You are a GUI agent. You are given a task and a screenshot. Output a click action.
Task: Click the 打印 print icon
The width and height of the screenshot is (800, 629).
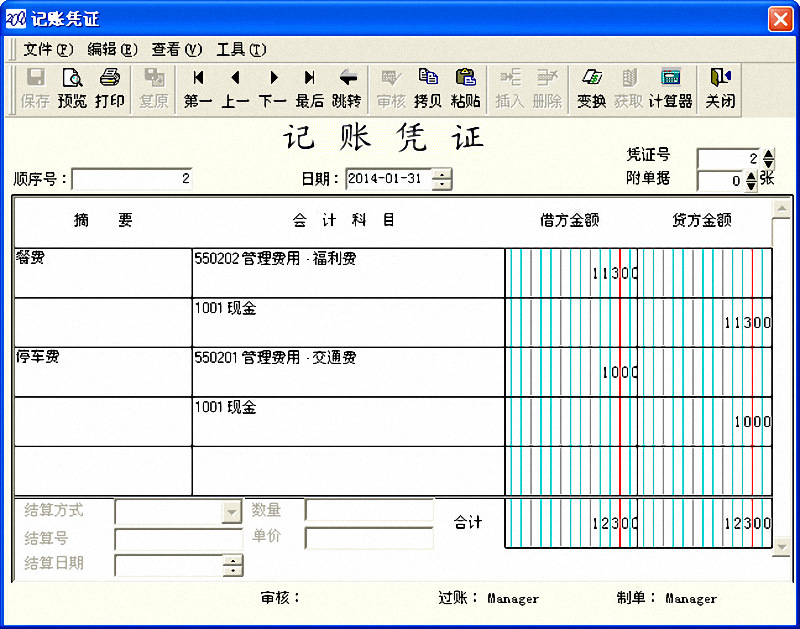pos(109,89)
